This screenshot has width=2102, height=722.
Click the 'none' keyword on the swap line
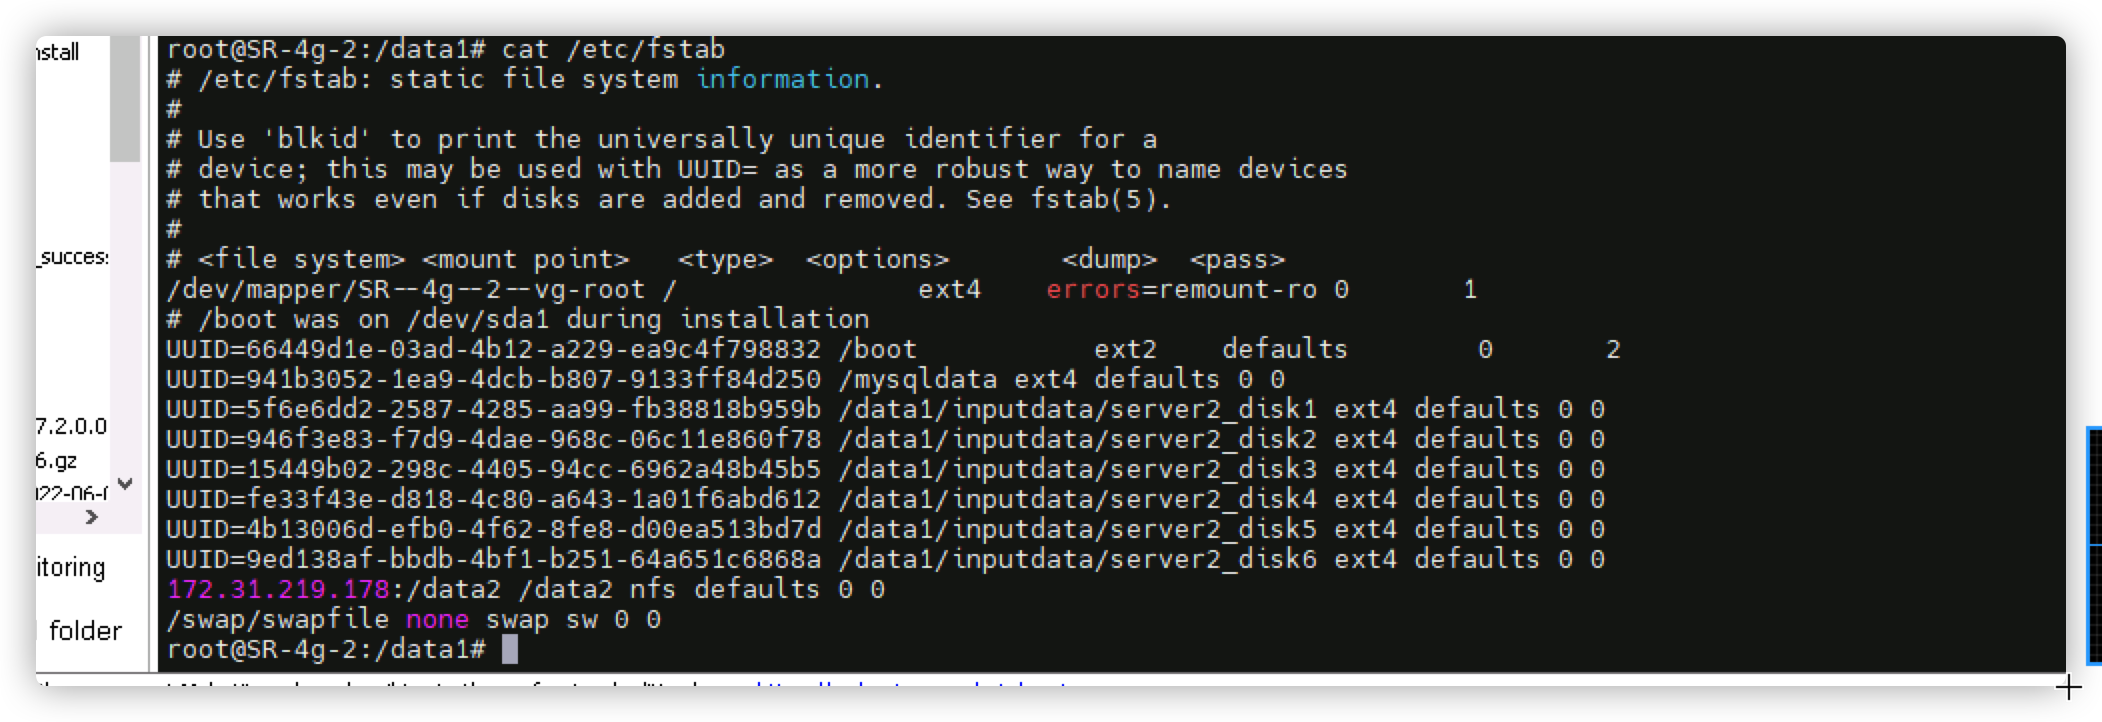click(437, 619)
